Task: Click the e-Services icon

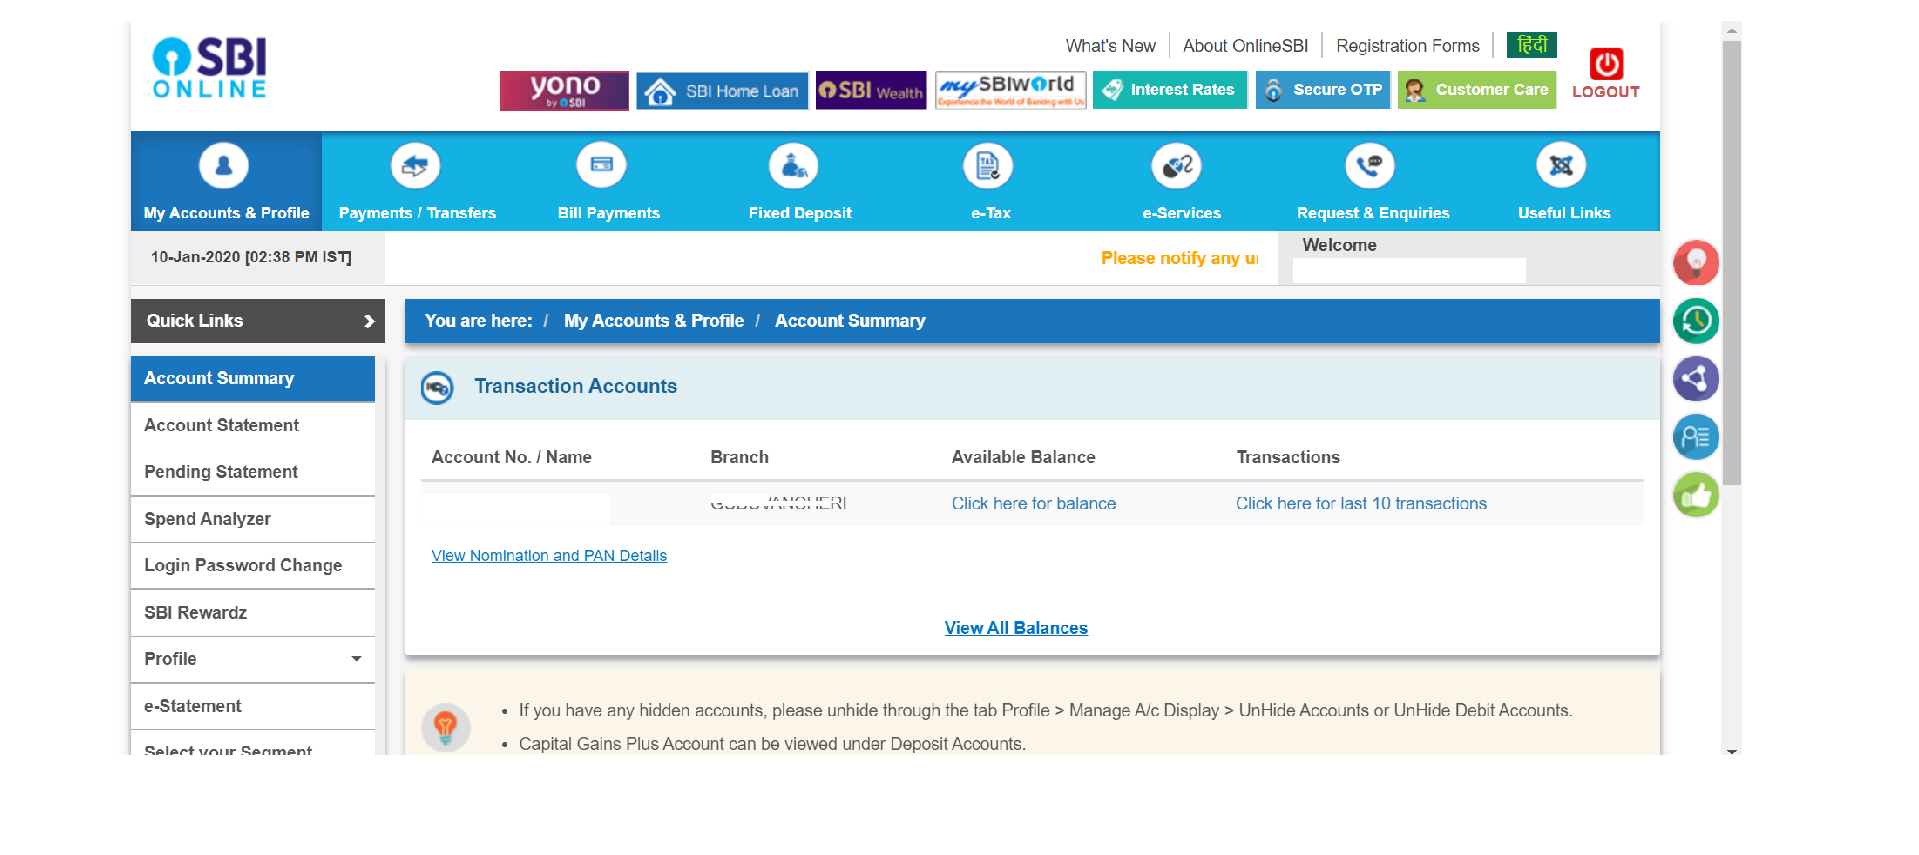Action: pyautogui.click(x=1176, y=166)
